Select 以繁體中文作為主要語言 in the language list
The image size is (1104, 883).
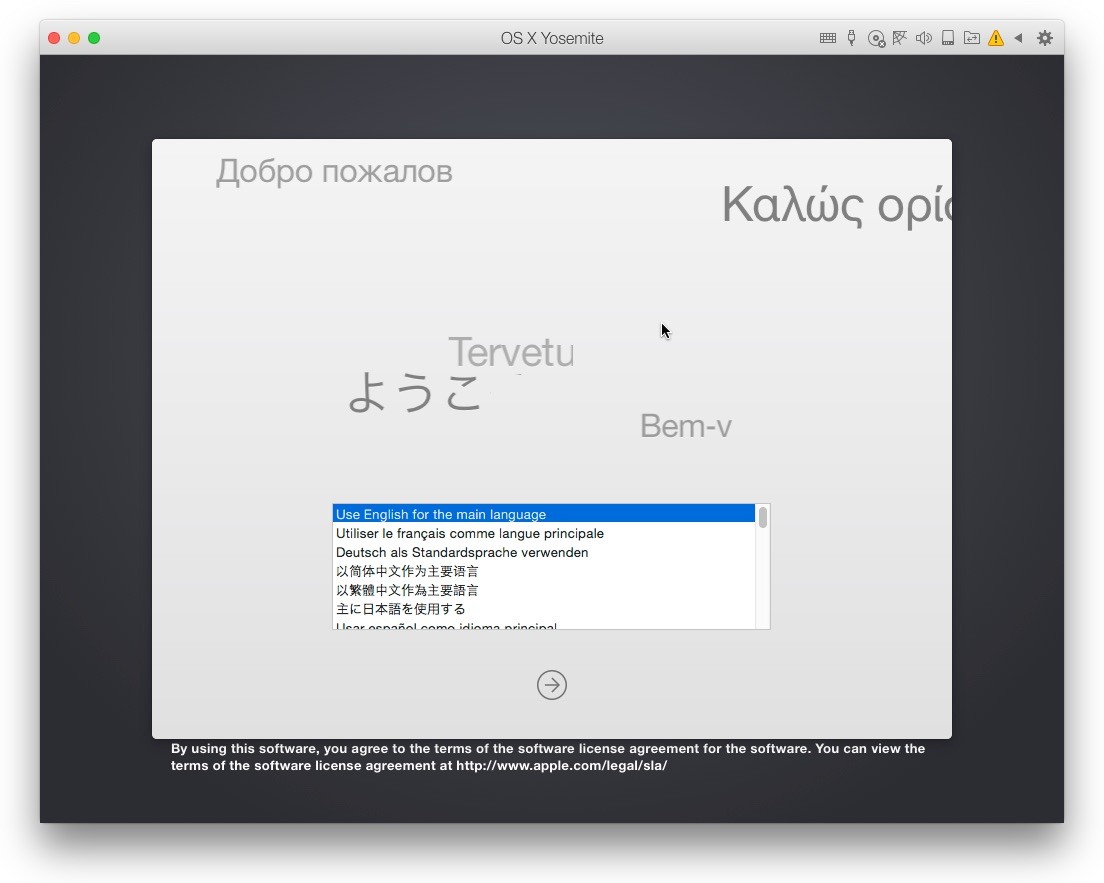pos(544,590)
